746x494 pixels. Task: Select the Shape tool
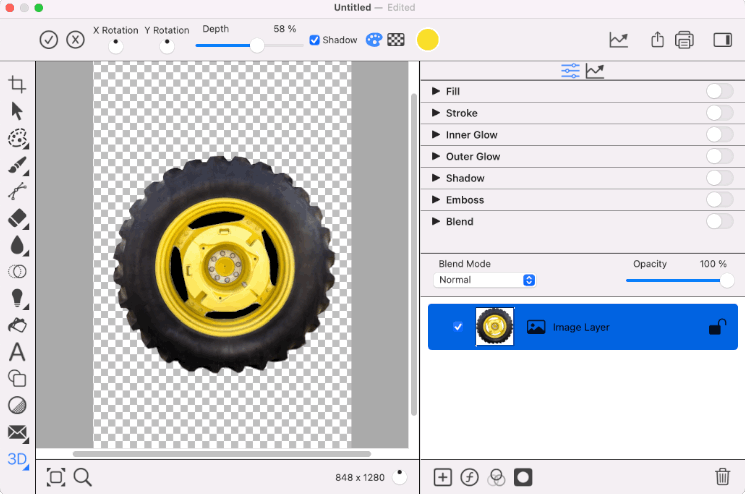coord(17,379)
